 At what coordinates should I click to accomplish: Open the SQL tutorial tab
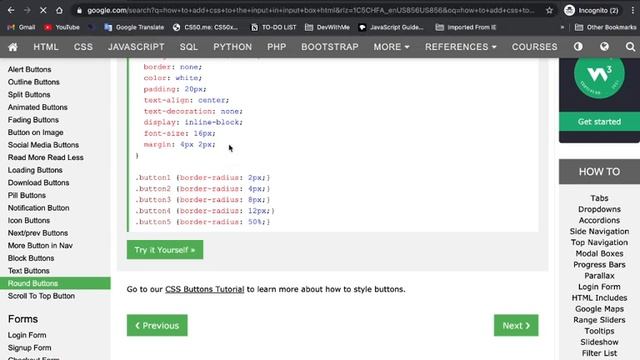[189, 47]
